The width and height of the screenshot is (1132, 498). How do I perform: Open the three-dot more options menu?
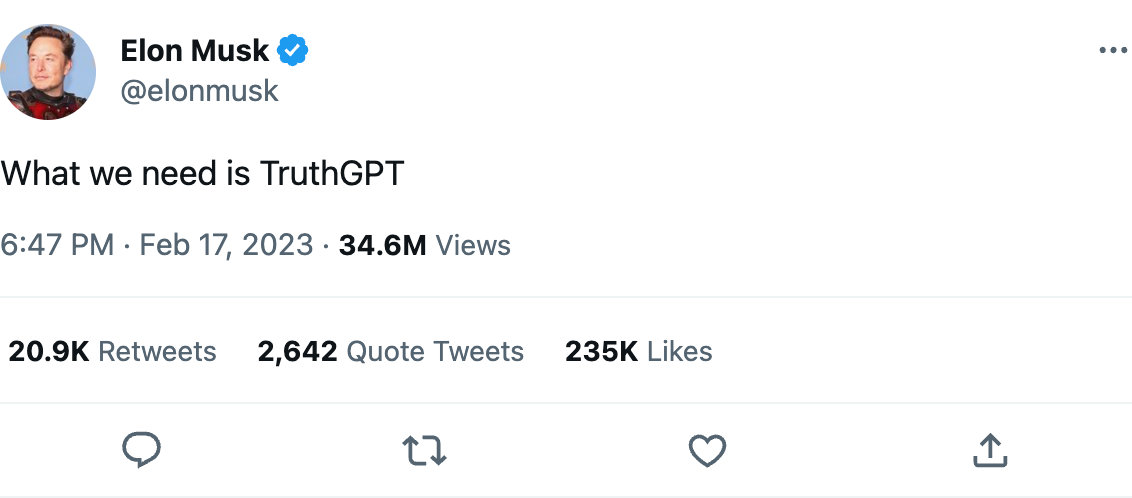coord(1112,51)
